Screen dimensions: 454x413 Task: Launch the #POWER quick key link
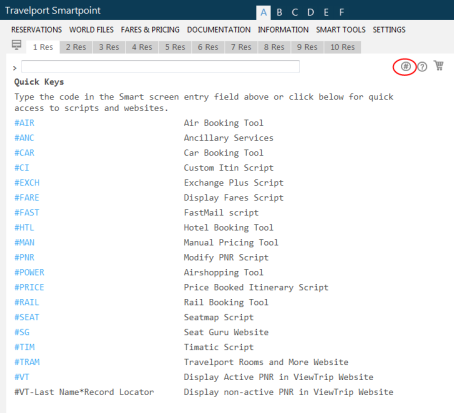(29, 272)
